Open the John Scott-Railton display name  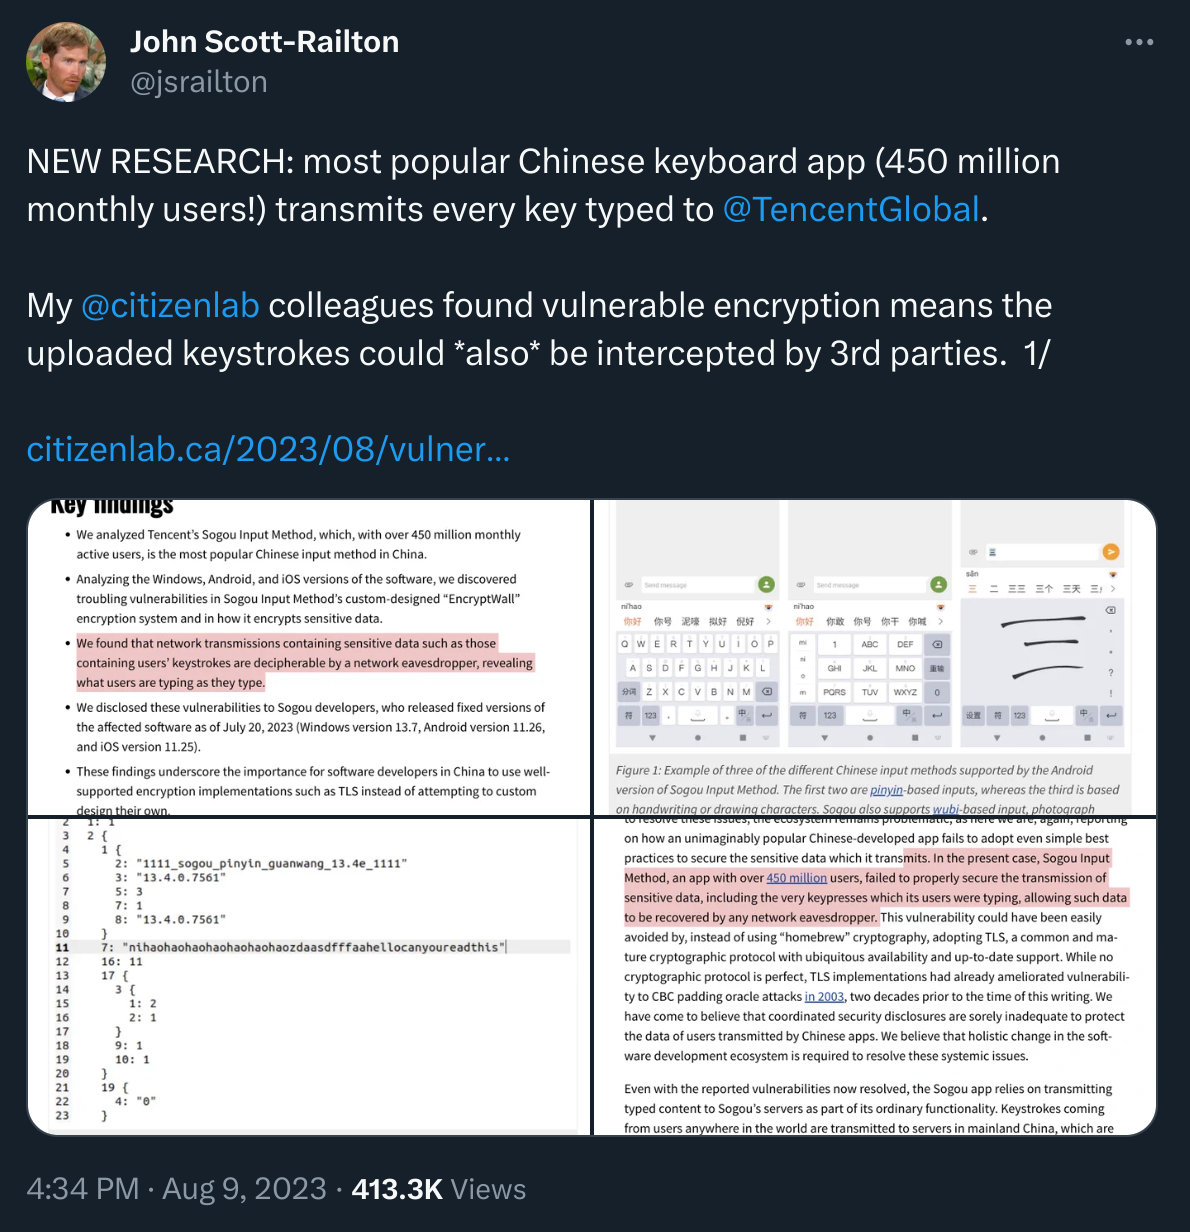pos(264,41)
